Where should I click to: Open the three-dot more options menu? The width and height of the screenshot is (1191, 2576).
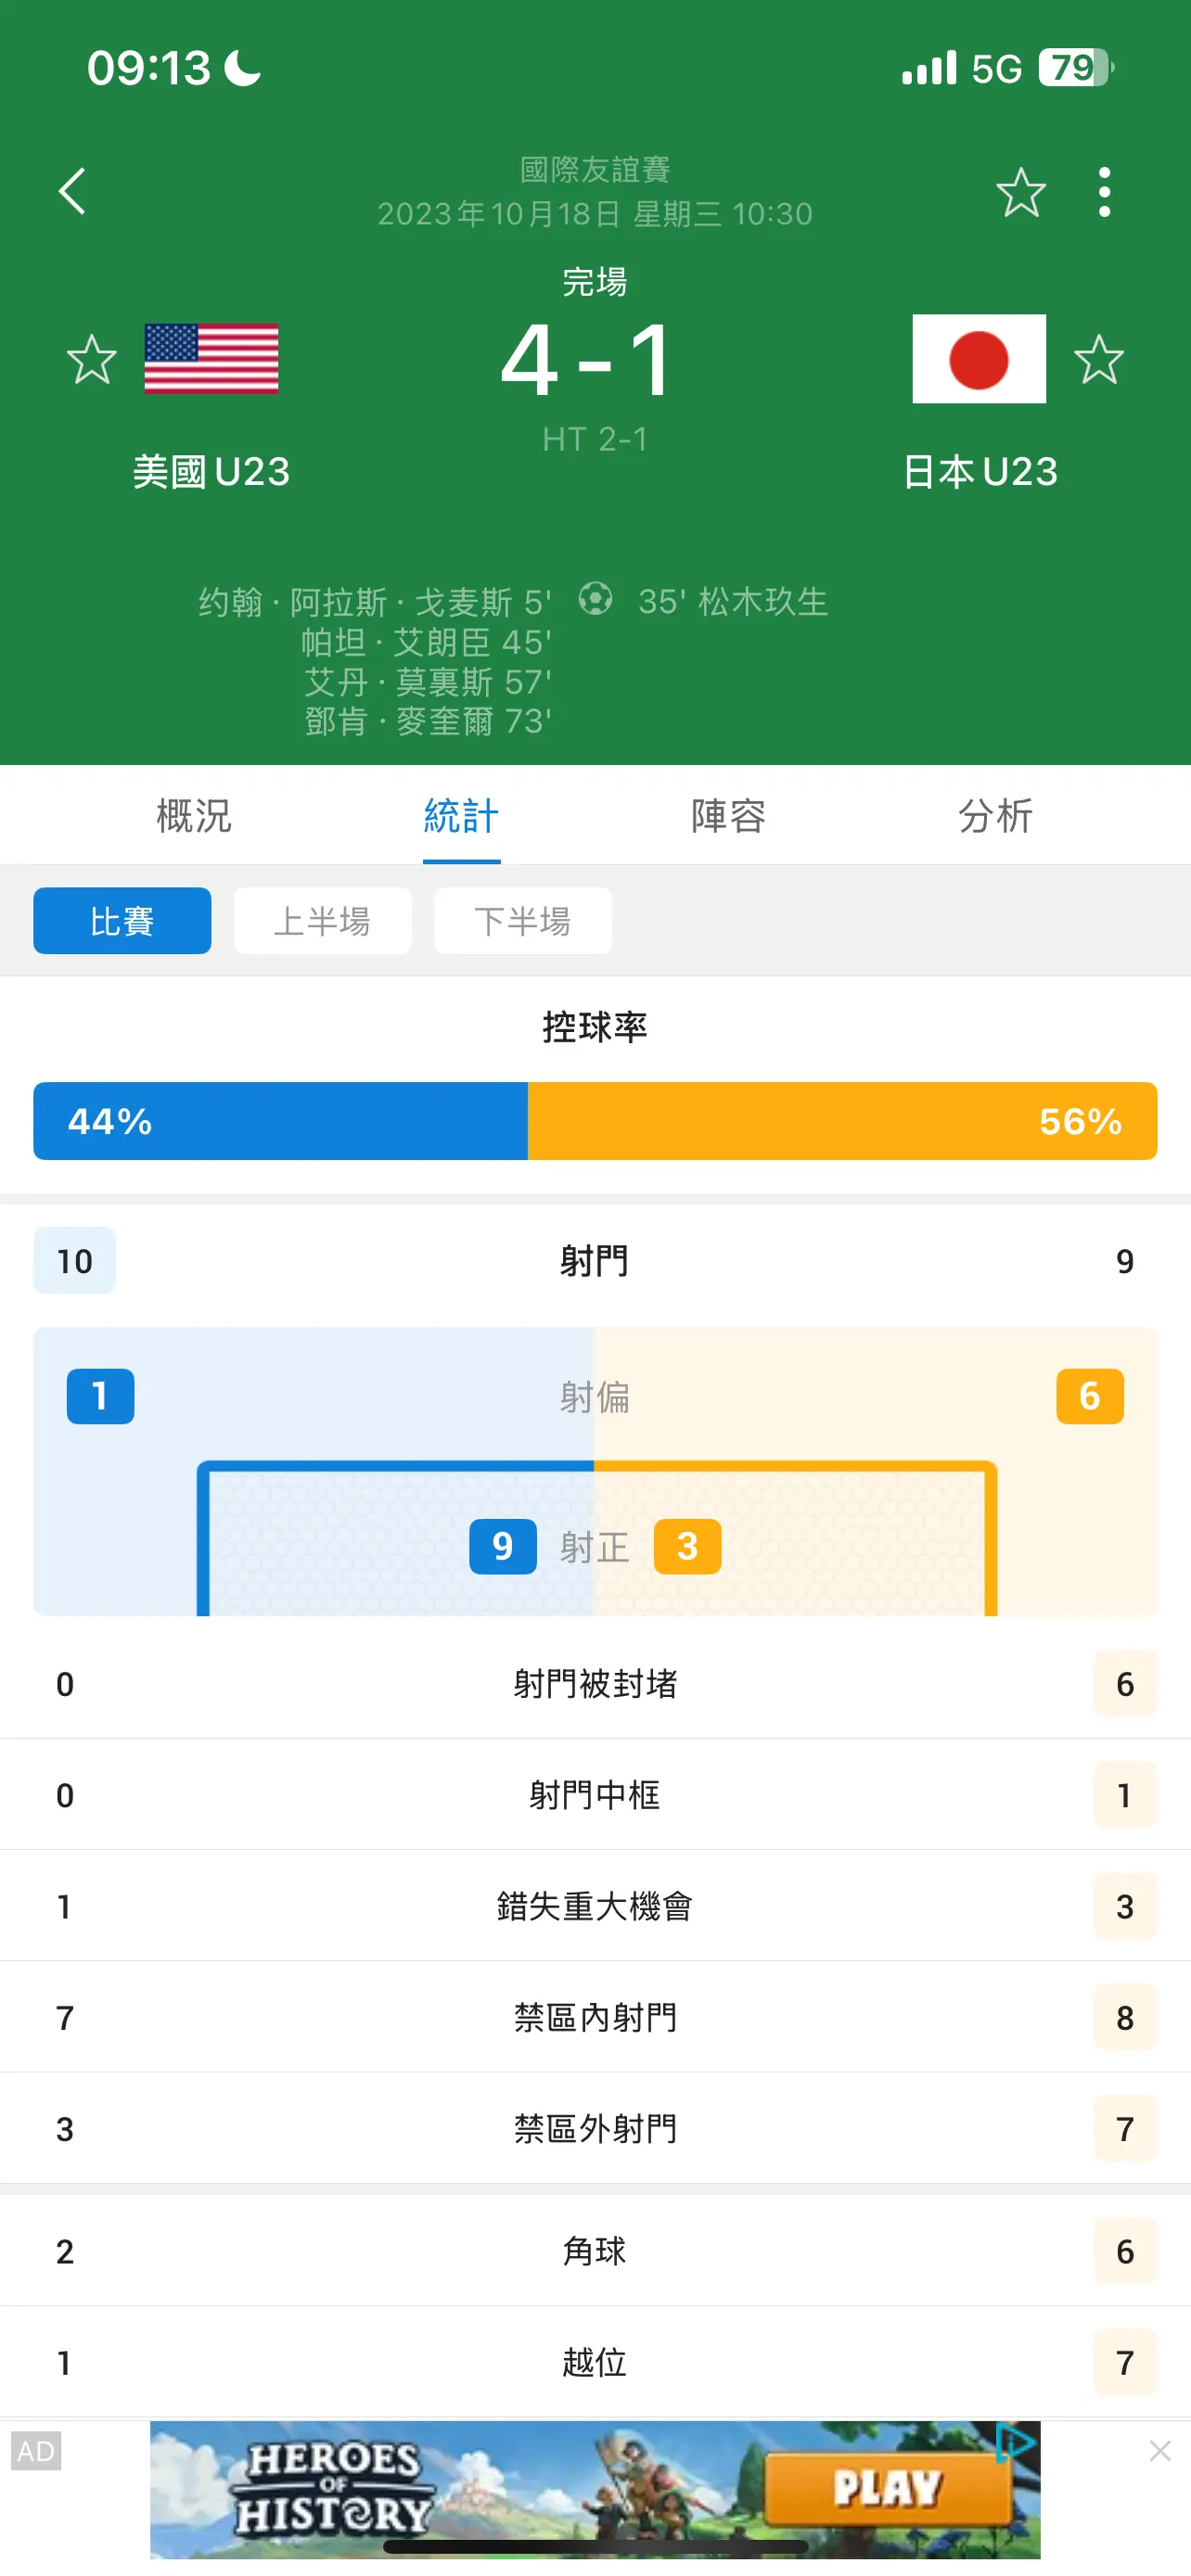coord(1104,192)
